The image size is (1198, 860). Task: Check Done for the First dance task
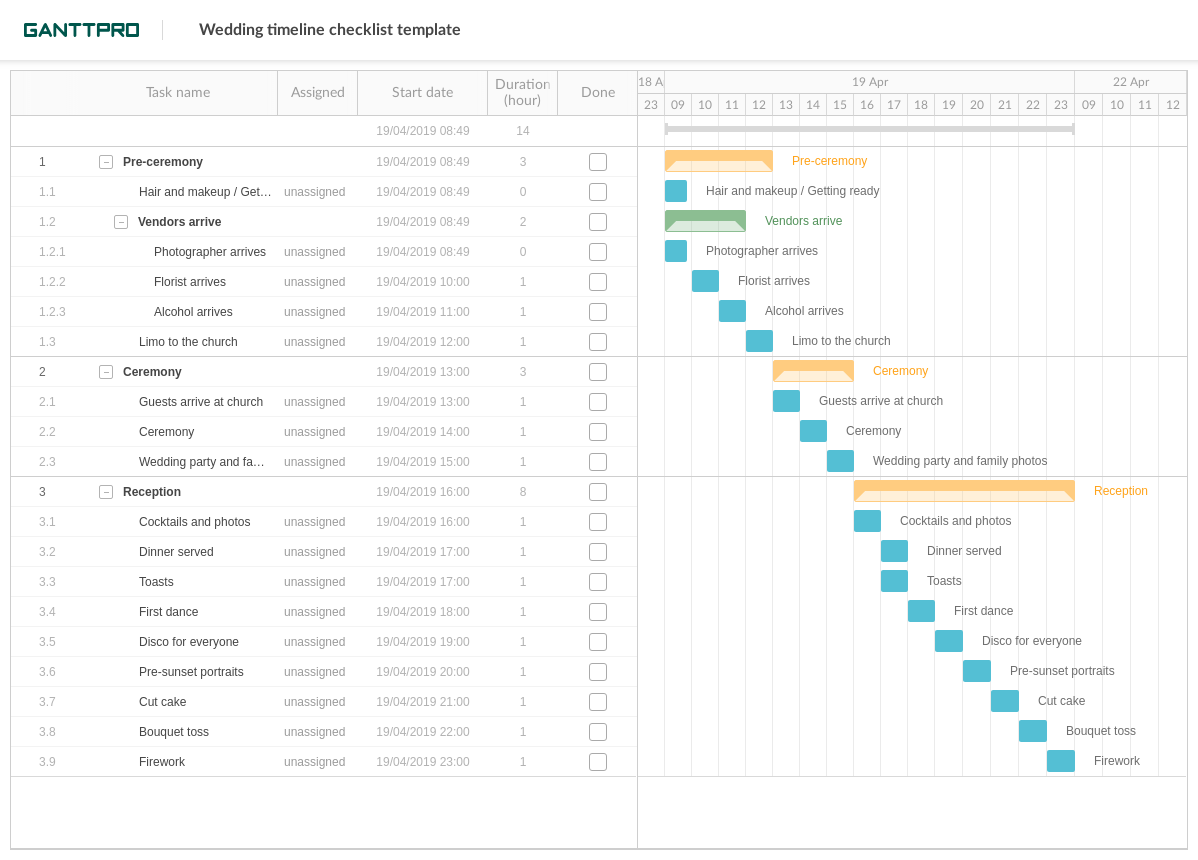(x=597, y=611)
